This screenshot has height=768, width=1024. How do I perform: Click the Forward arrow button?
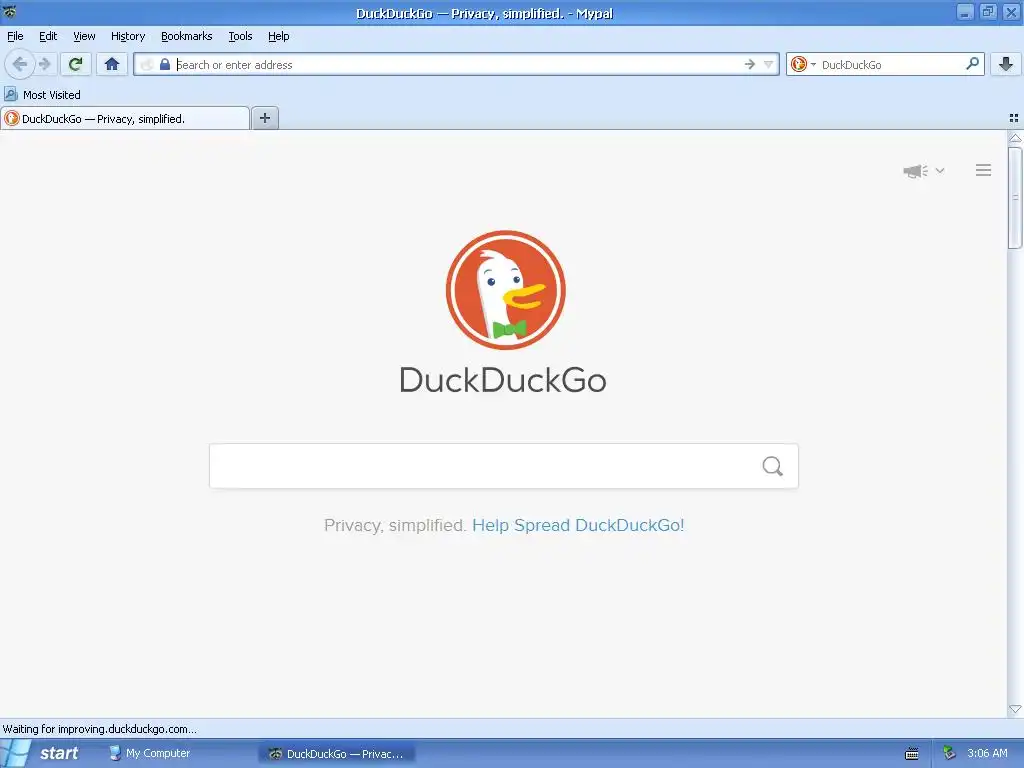click(44, 64)
